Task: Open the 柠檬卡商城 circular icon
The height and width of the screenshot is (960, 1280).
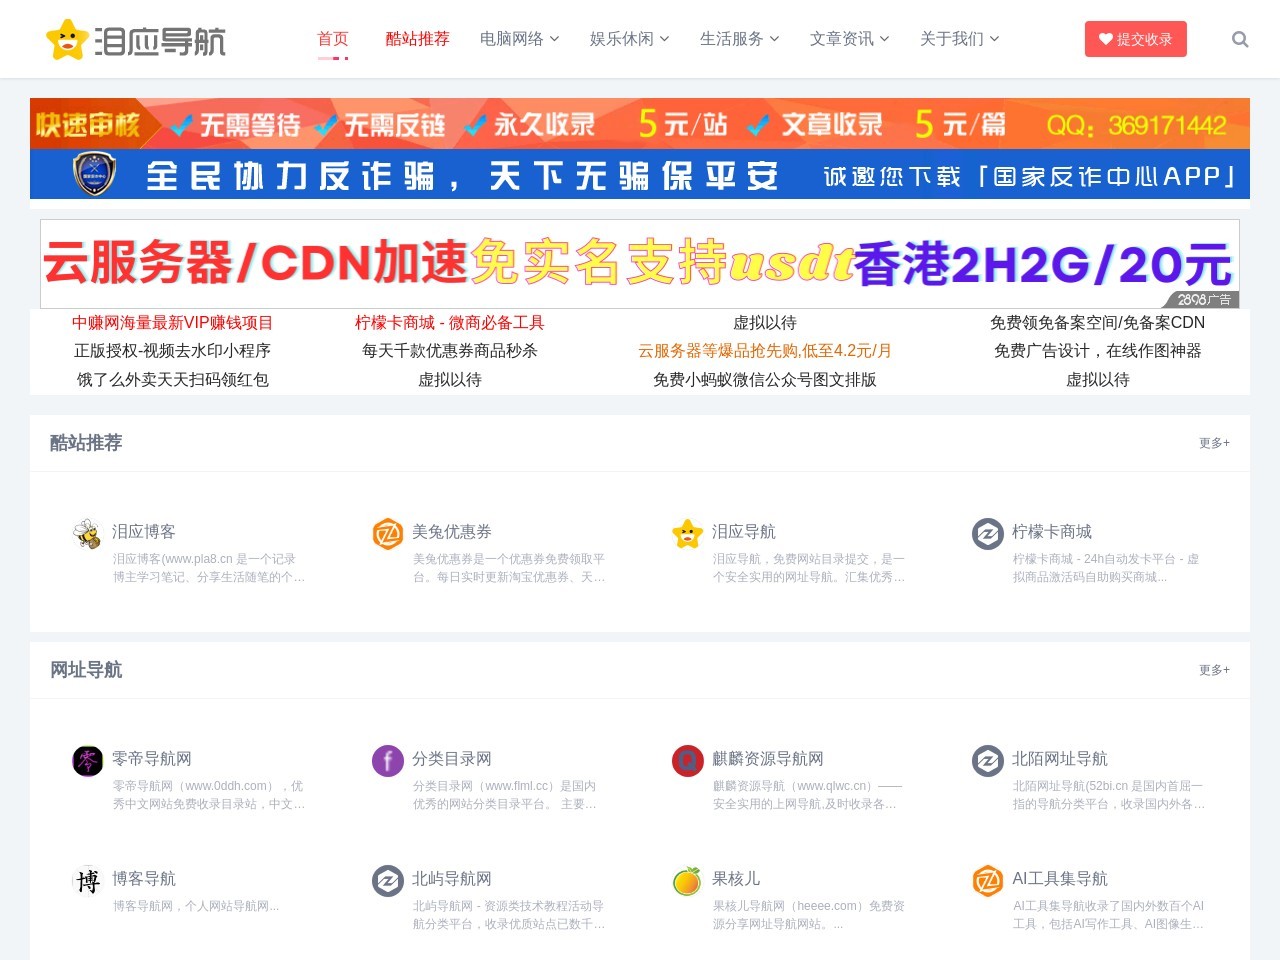Action: 987,534
